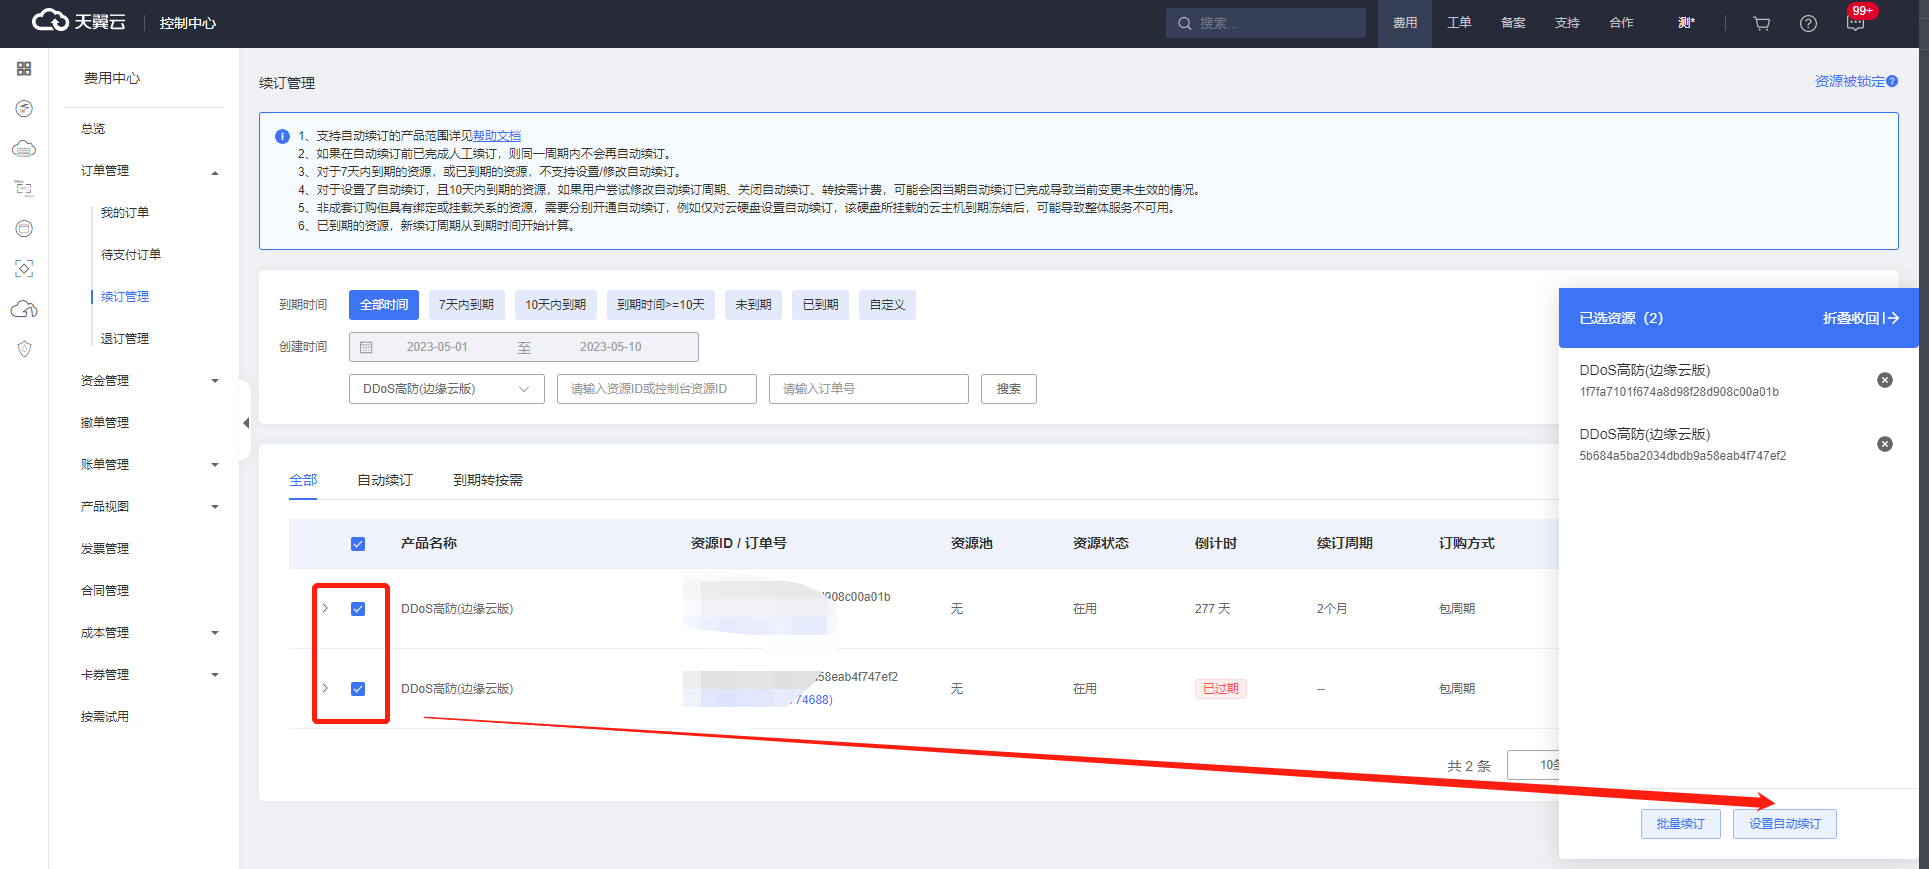Screen dimensions: 1929x869
Task: Click the 设置自动续订 button
Action: [x=1784, y=824]
